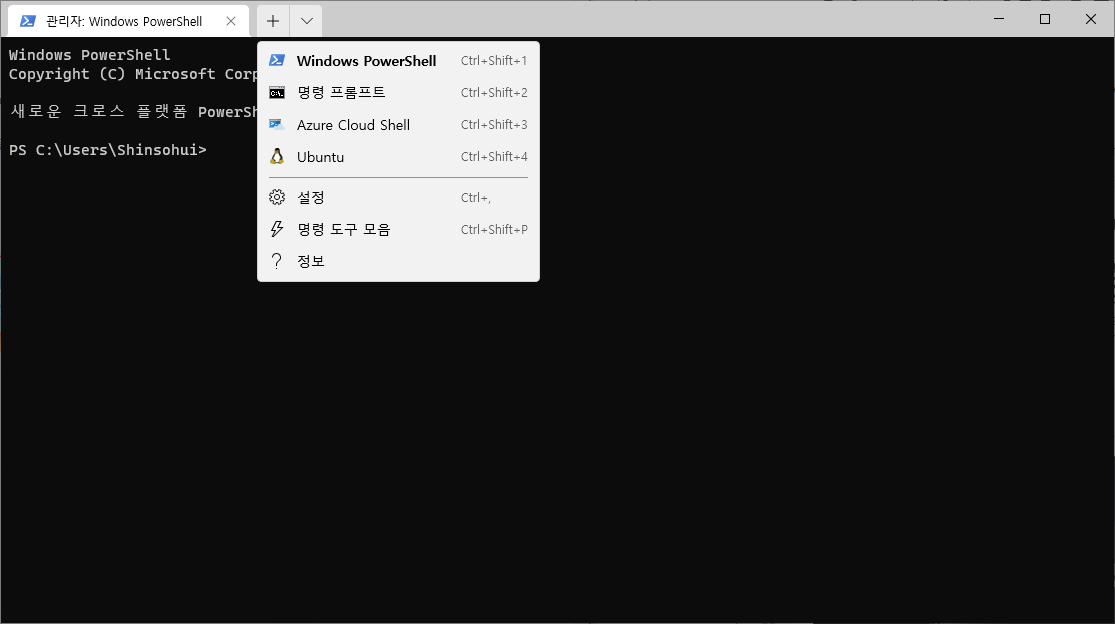Open Ubuntu profile from dropdown menu
This screenshot has height=624, width=1115.
click(398, 156)
